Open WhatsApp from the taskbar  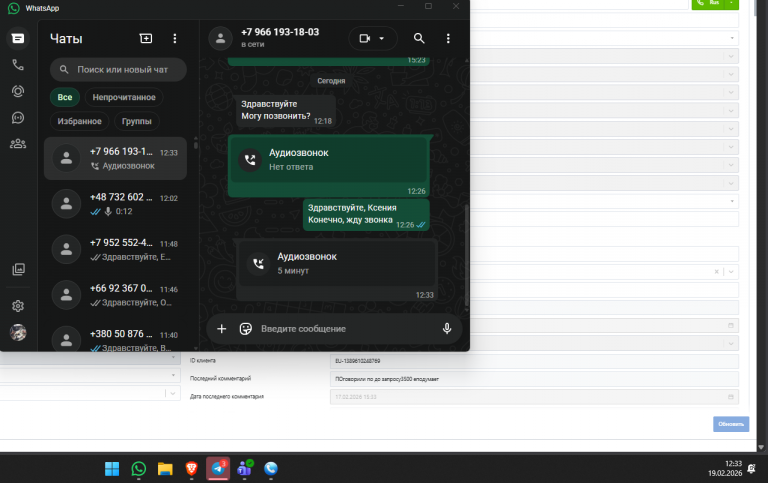click(139, 469)
